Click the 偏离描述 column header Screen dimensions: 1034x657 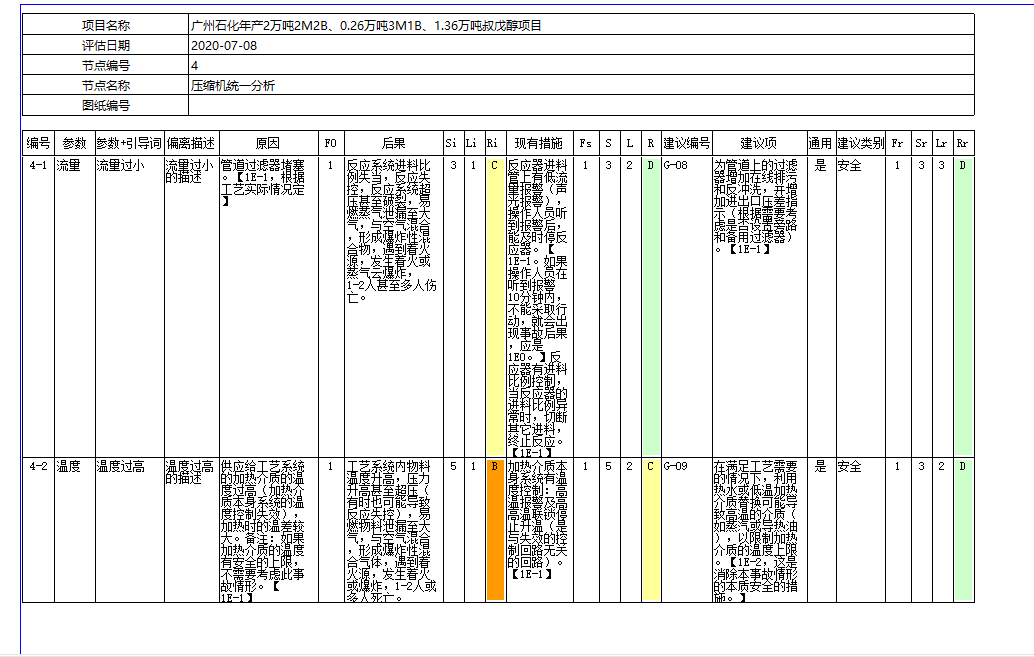click(x=191, y=143)
